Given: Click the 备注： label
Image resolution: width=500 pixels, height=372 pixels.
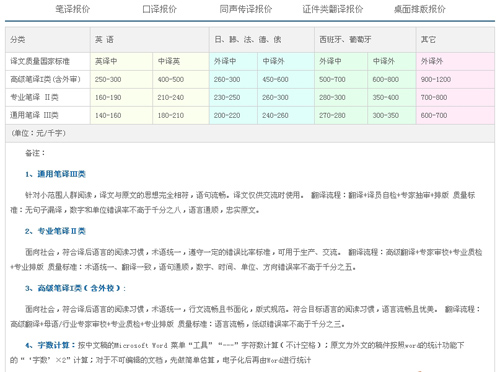Looking at the screenshot, I should point(35,153).
